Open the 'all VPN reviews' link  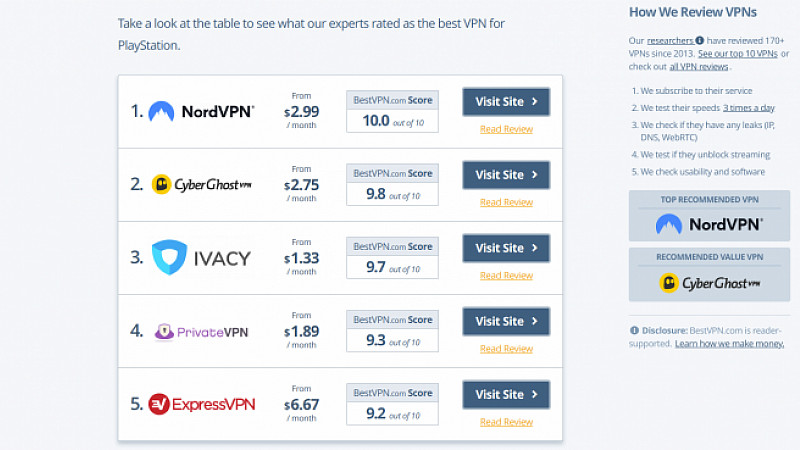[x=698, y=67]
